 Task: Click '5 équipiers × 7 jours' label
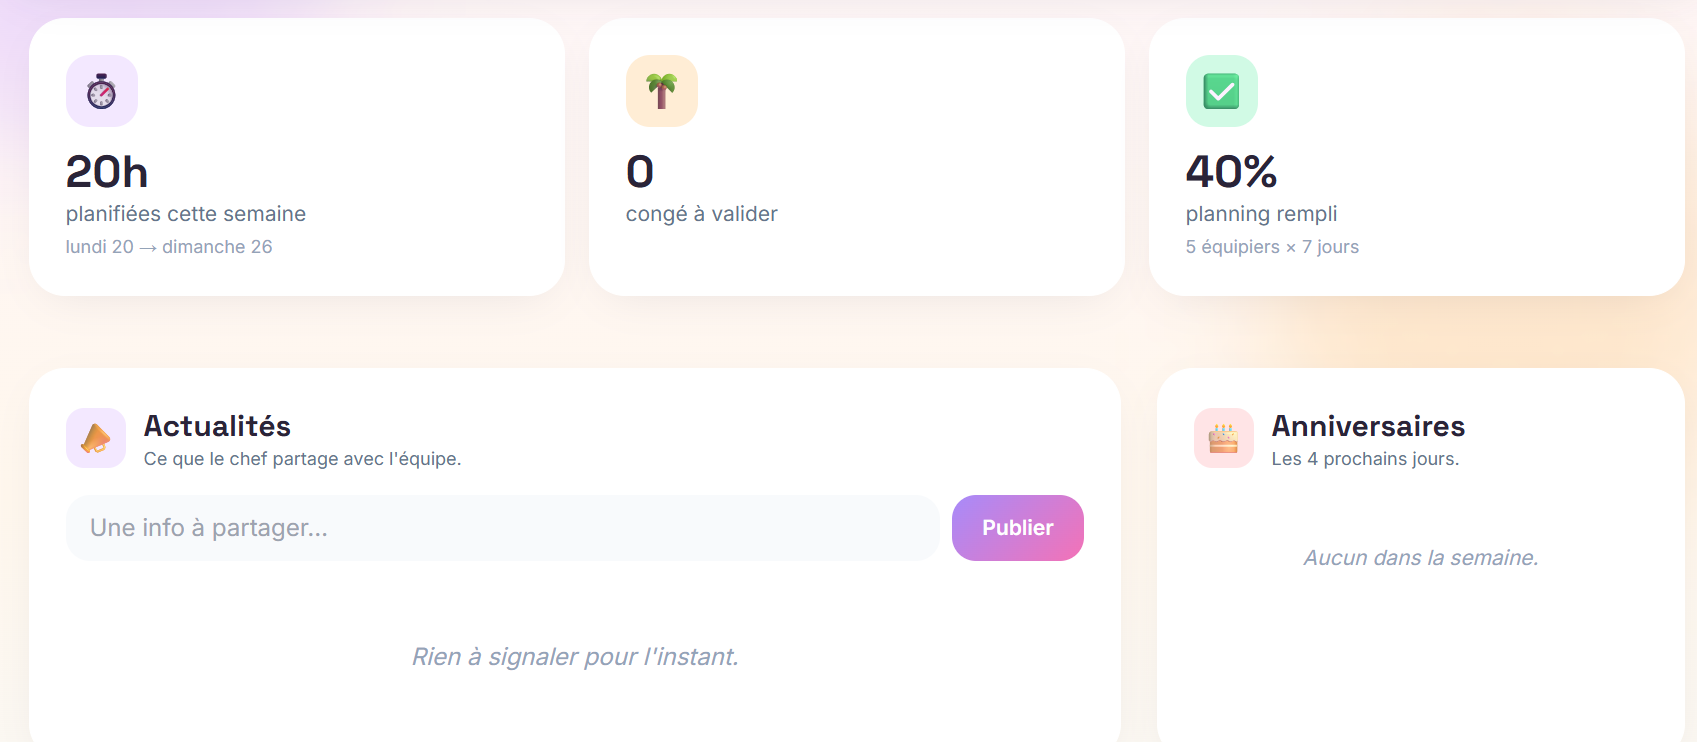(1272, 246)
